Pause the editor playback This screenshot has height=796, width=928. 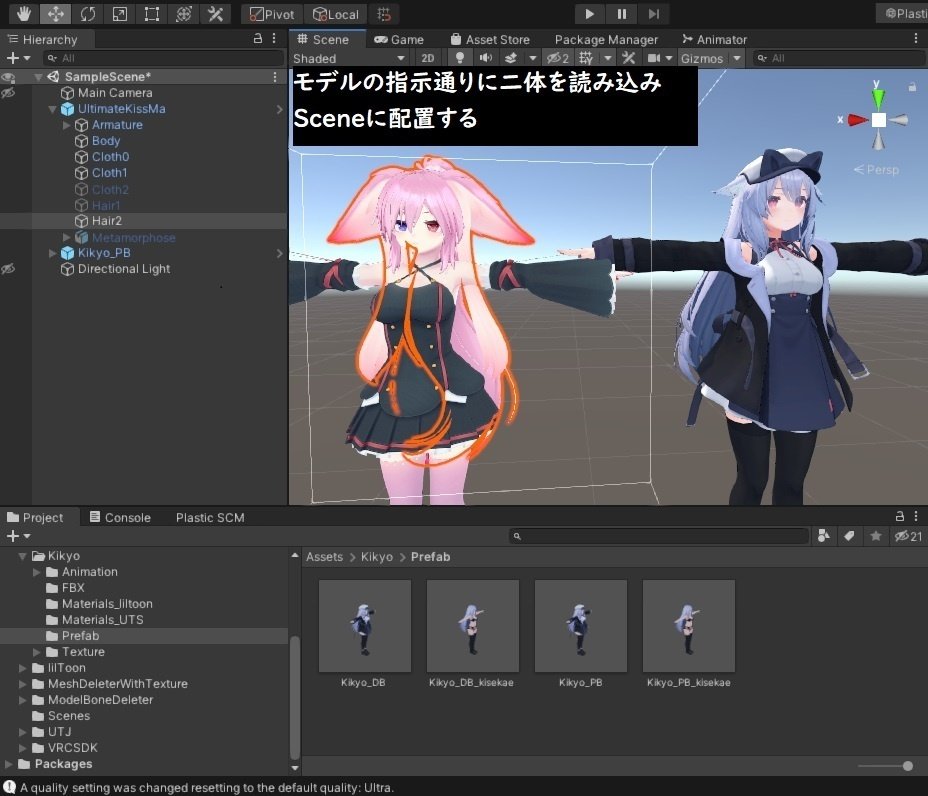pyautogui.click(x=621, y=14)
